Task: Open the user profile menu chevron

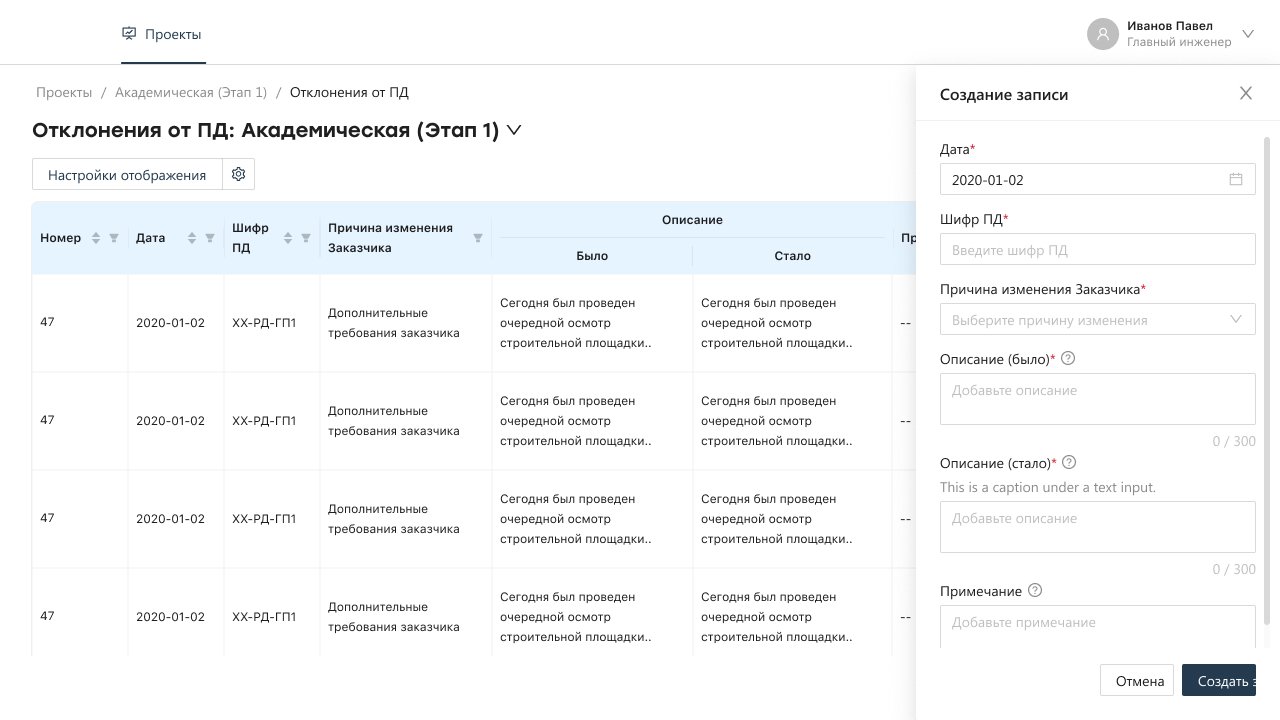Action: (x=1248, y=34)
